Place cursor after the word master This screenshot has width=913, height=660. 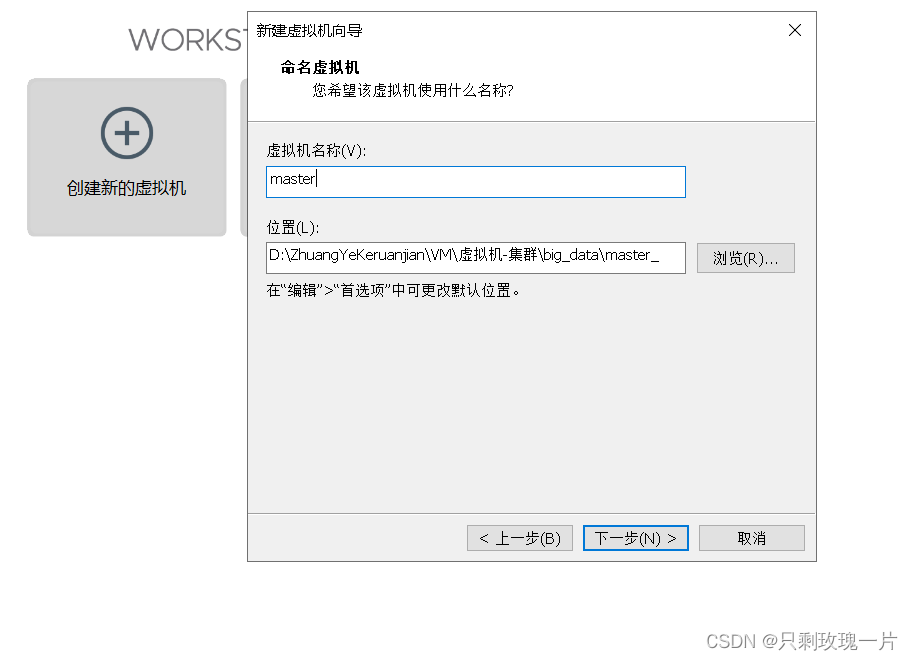[x=316, y=181]
